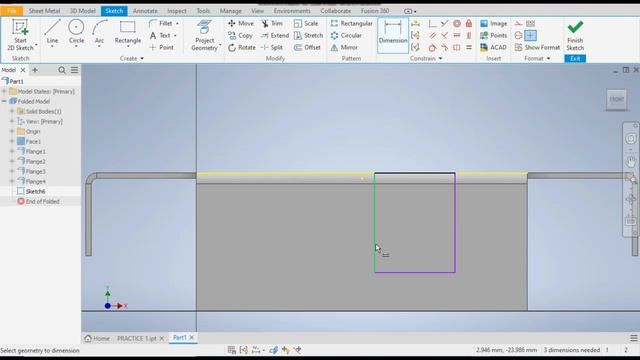Switch to the Inspect tab
Viewport: 640px width, 360px height.
(x=177, y=11)
